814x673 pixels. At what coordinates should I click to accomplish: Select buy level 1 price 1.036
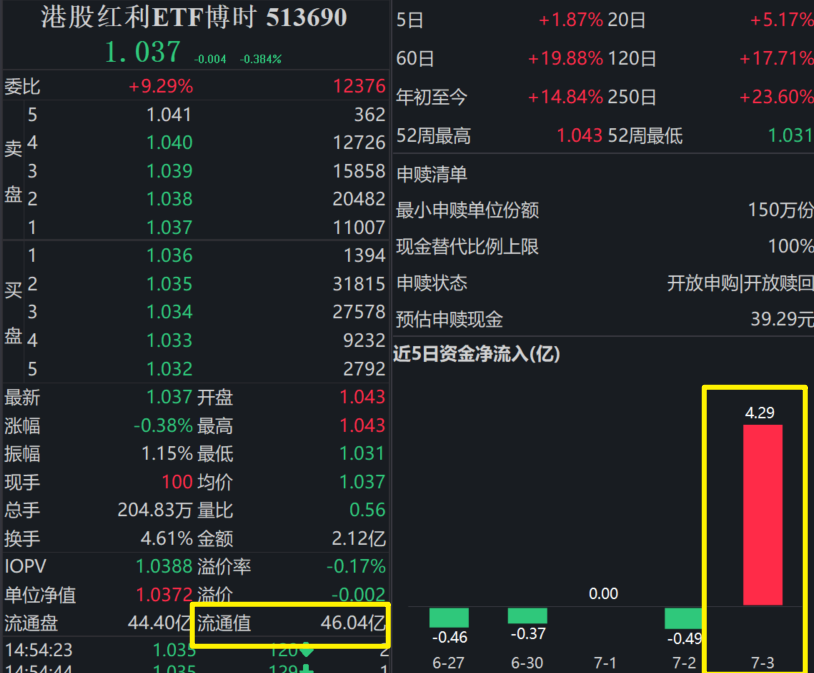(x=169, y=255)
